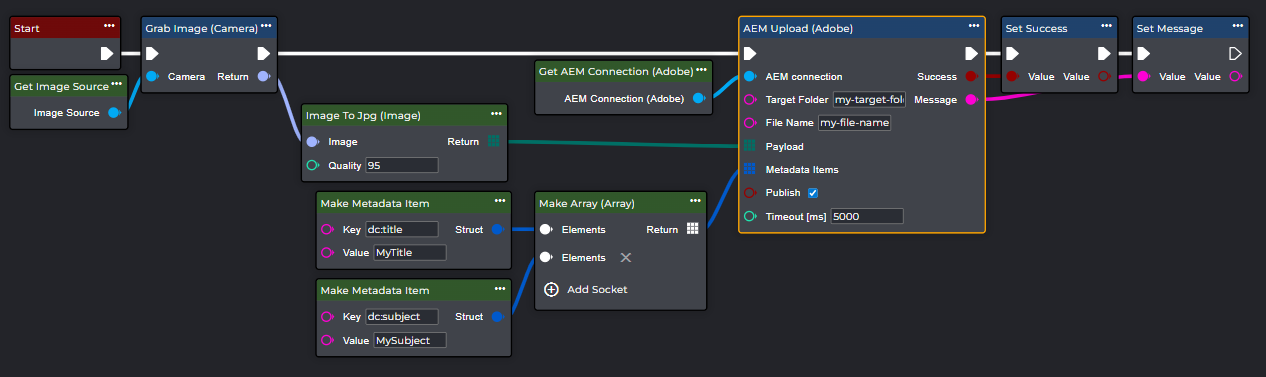Open options menu on AEM Upload (Adobe) node

click(974, 27)
